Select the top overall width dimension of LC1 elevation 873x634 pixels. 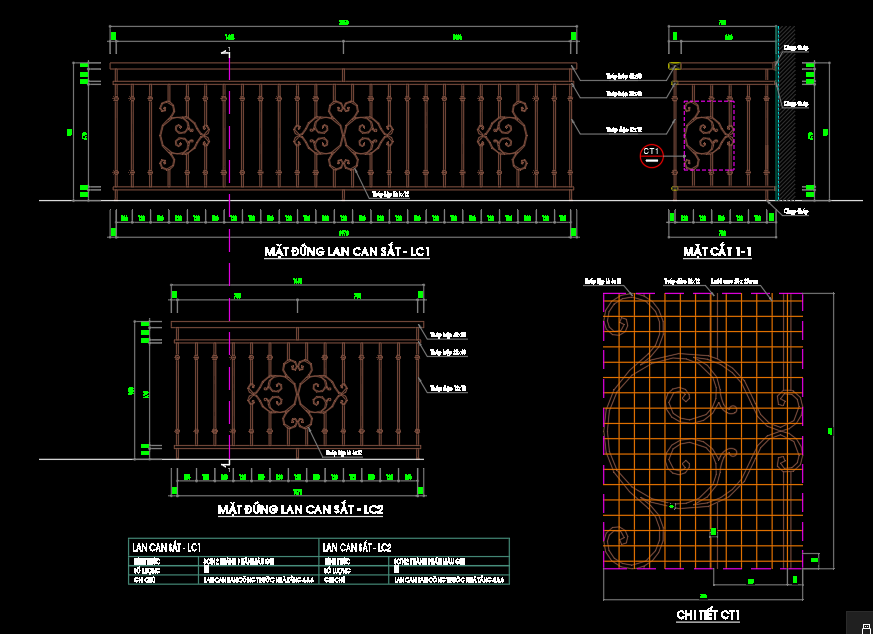[x=343, y=23]
